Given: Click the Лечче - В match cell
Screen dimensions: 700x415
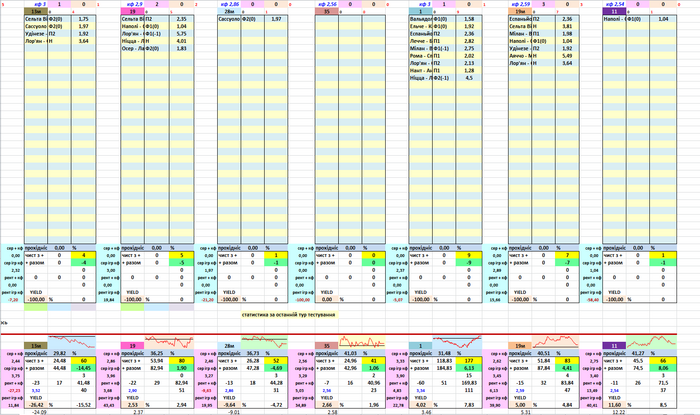Looking at the screenshot, I should tap(421, 41).
